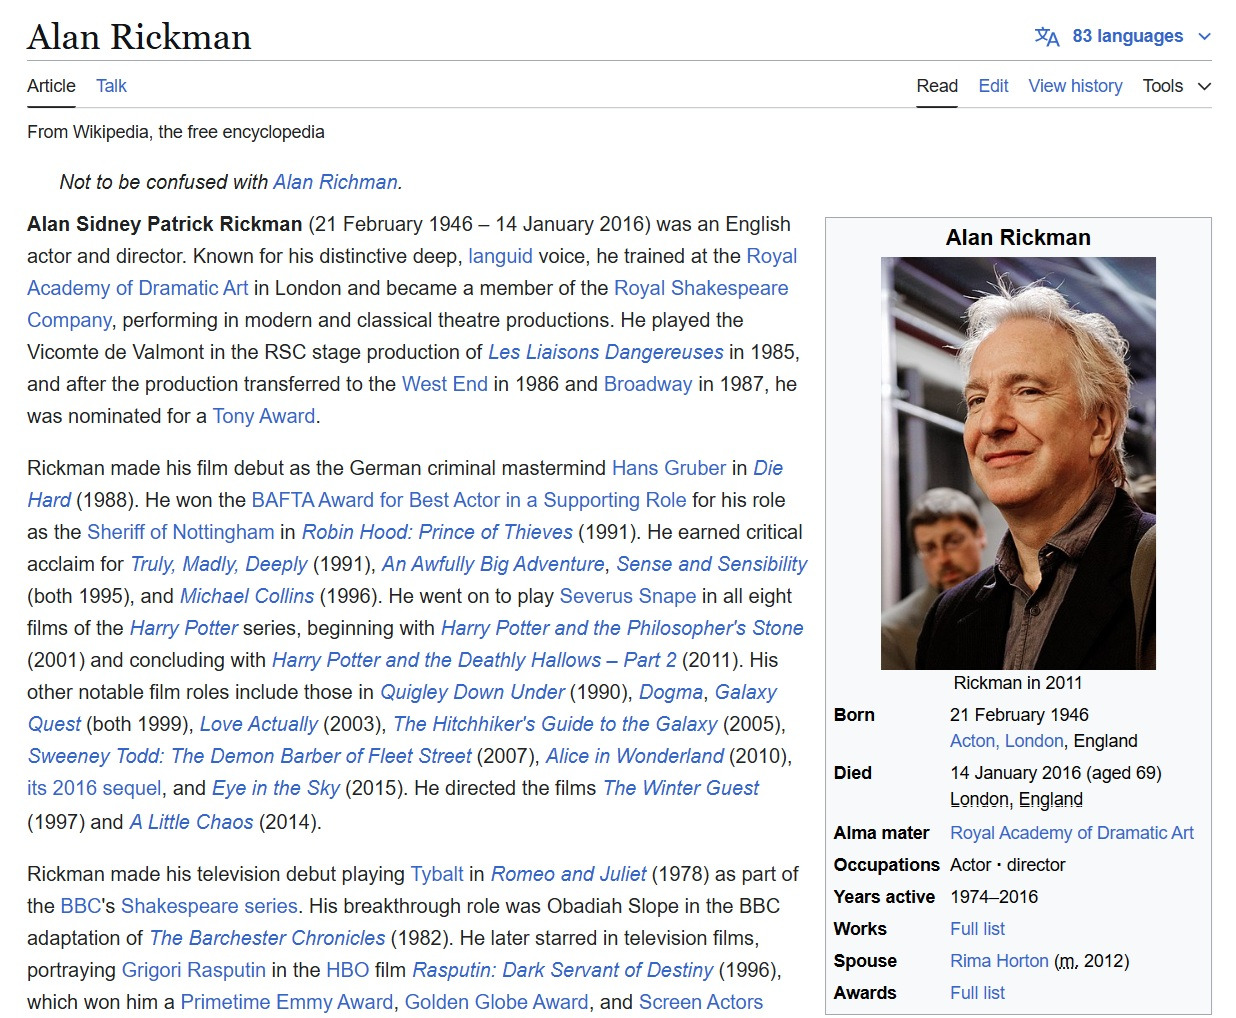Open the Romeo and Juliet link
1236x1018 pixels.
pos(569,874)
